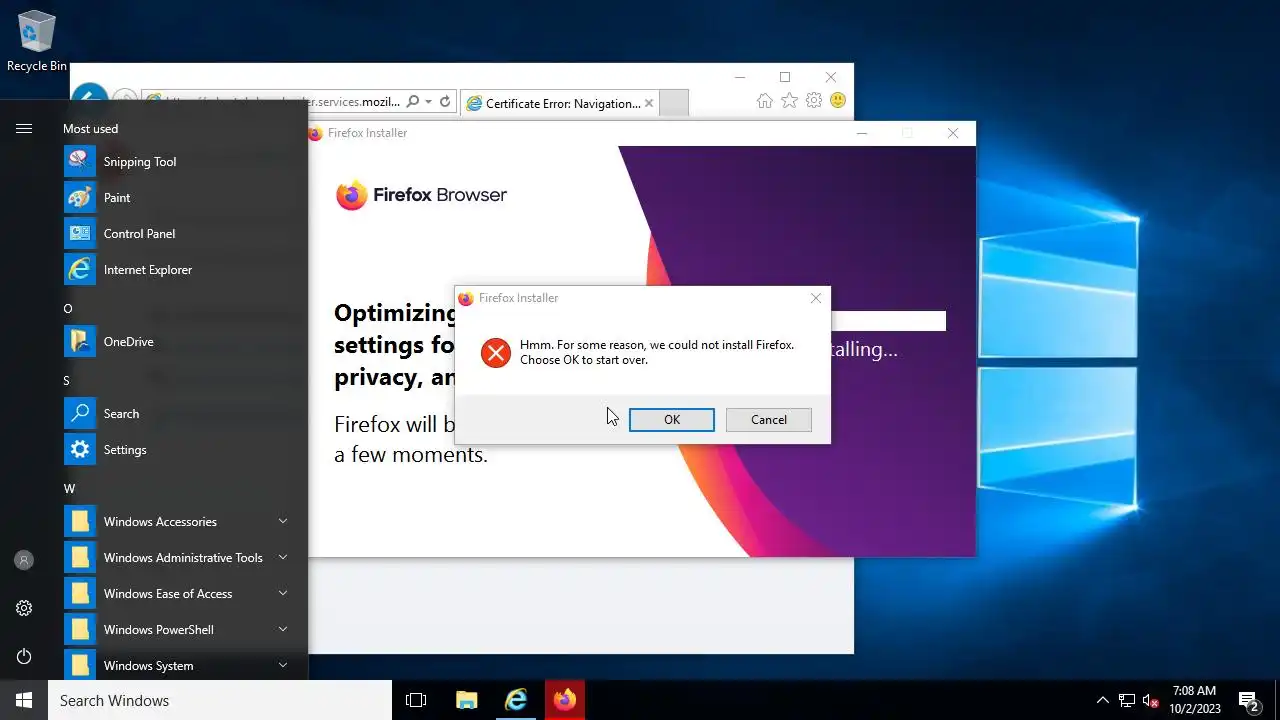Click the 'S' letter group header
Image resolution: width=1280 pixels, height=720 pixels.
[67, 380]
